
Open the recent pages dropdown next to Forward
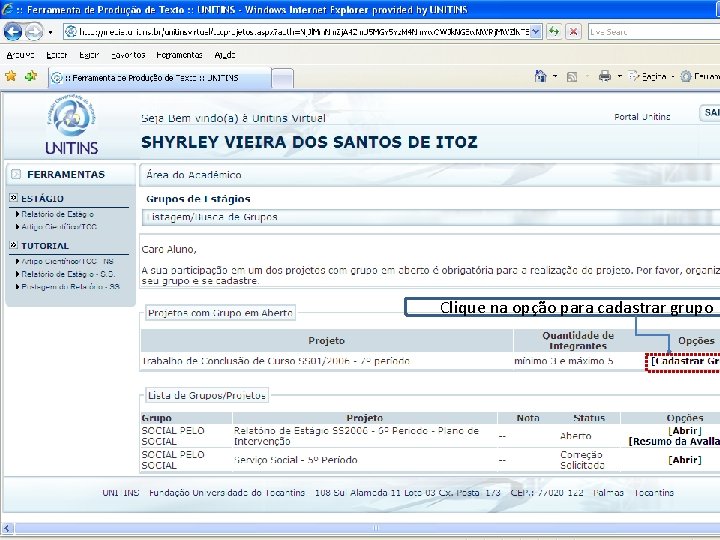pyautogui.click(x=50, y=32)
